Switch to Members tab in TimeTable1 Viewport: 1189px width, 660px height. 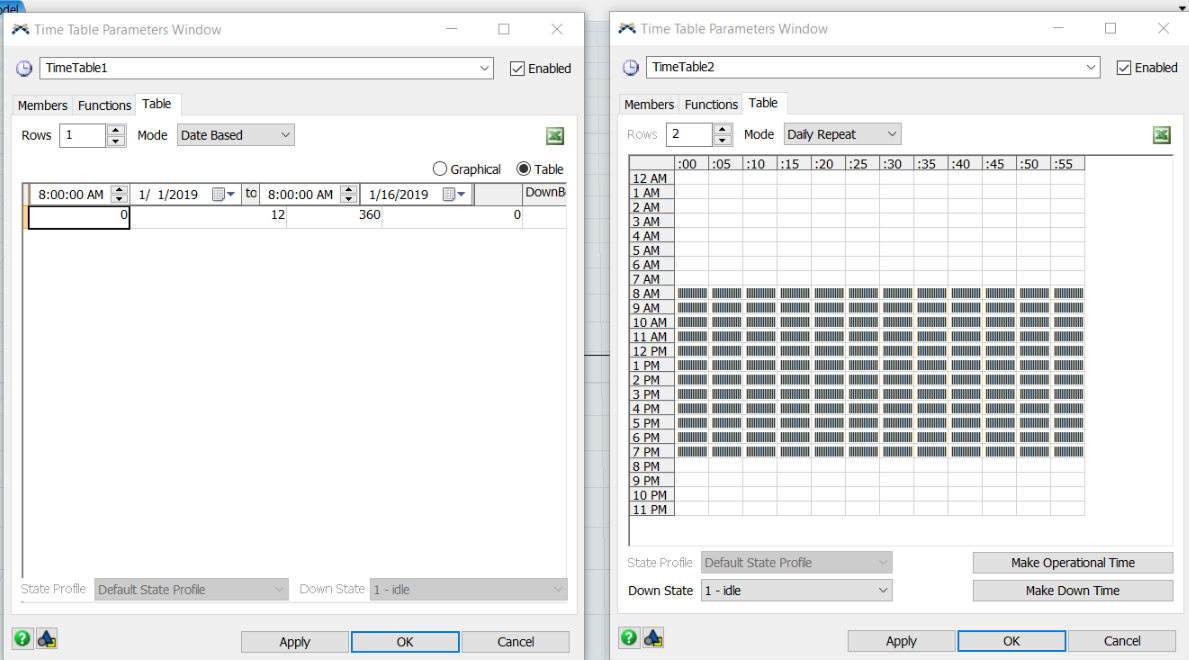tap(43, 105)
